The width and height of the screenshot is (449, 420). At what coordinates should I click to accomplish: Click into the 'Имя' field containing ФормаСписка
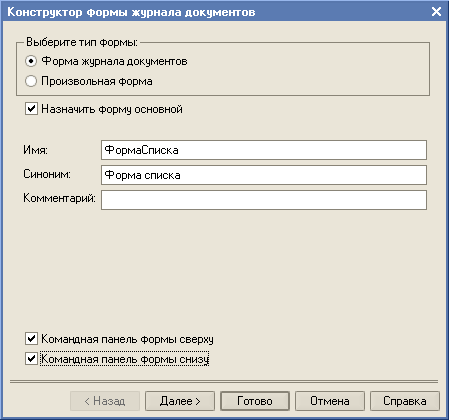(264, 150)
